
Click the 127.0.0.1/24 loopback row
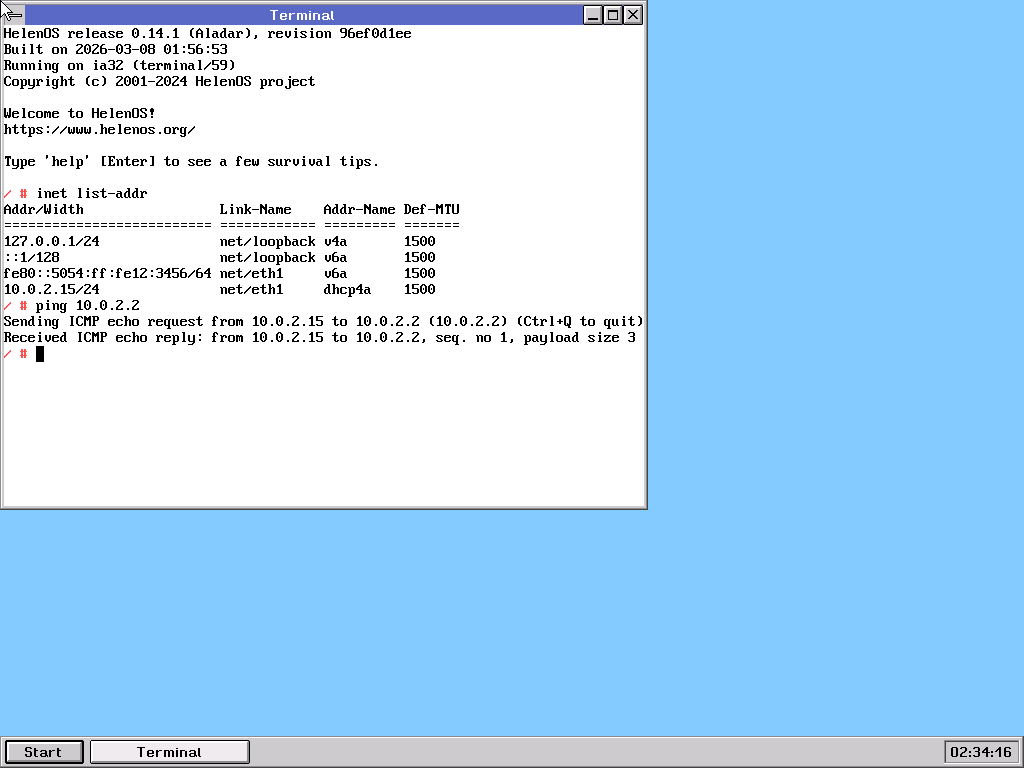tap(52, 241)
